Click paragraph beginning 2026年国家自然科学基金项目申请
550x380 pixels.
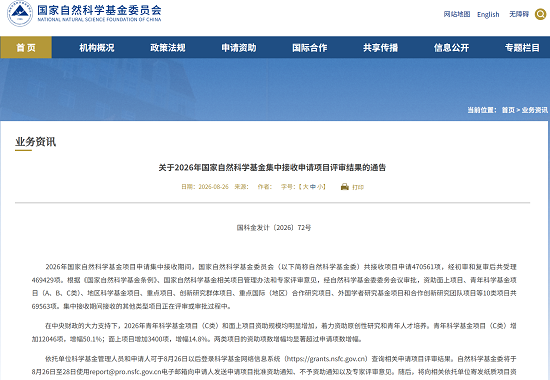(x=274, y=286)
